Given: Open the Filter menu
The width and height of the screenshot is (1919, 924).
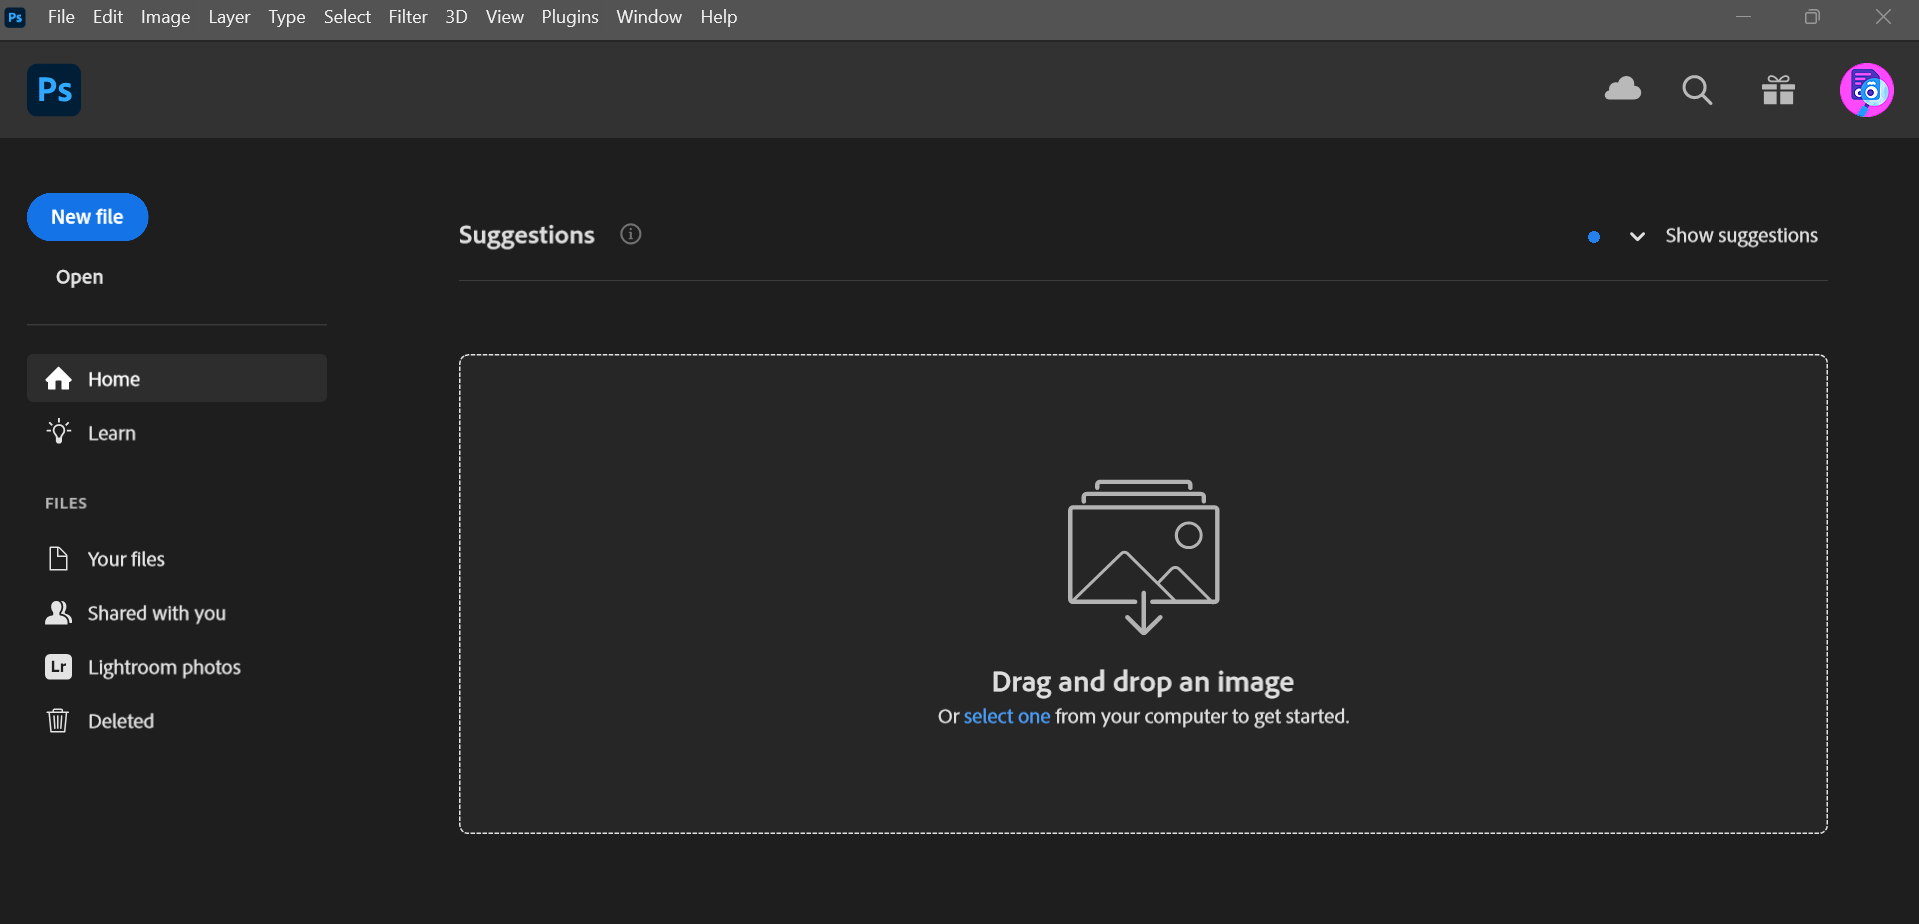Looking at the screenshot, I should point(408,17).
